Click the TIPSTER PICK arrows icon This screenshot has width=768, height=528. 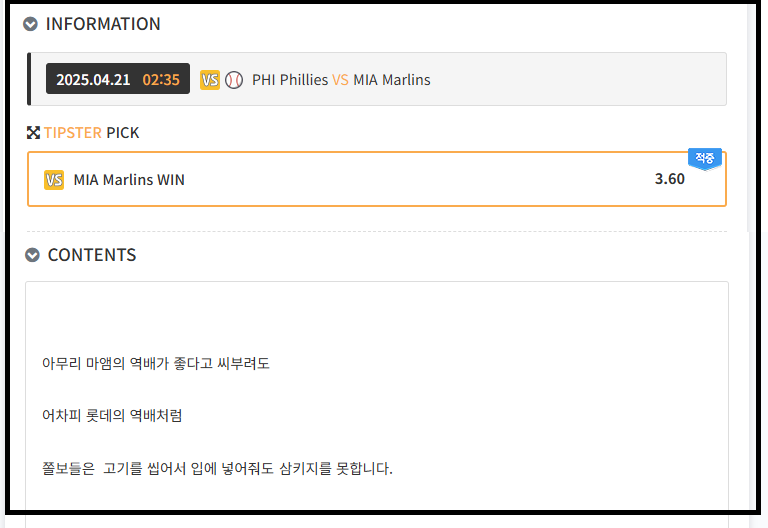33,132
